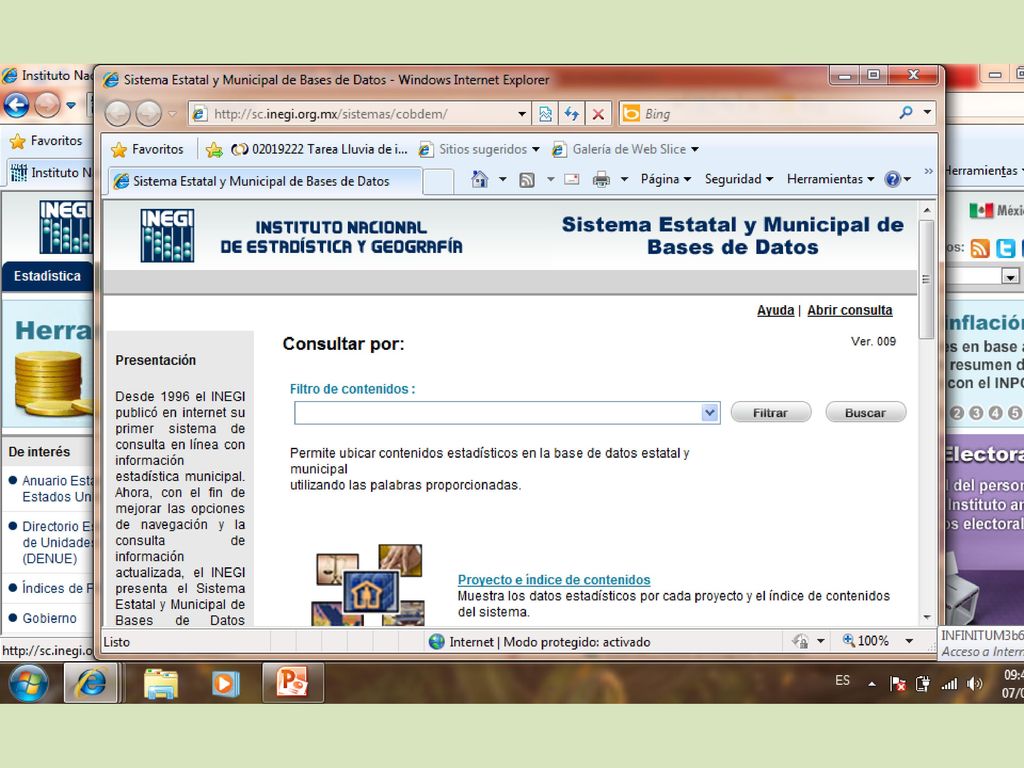The image size is (1024, 768).
Task: Open PowerPoint from the taskbar
Action: 293,682
